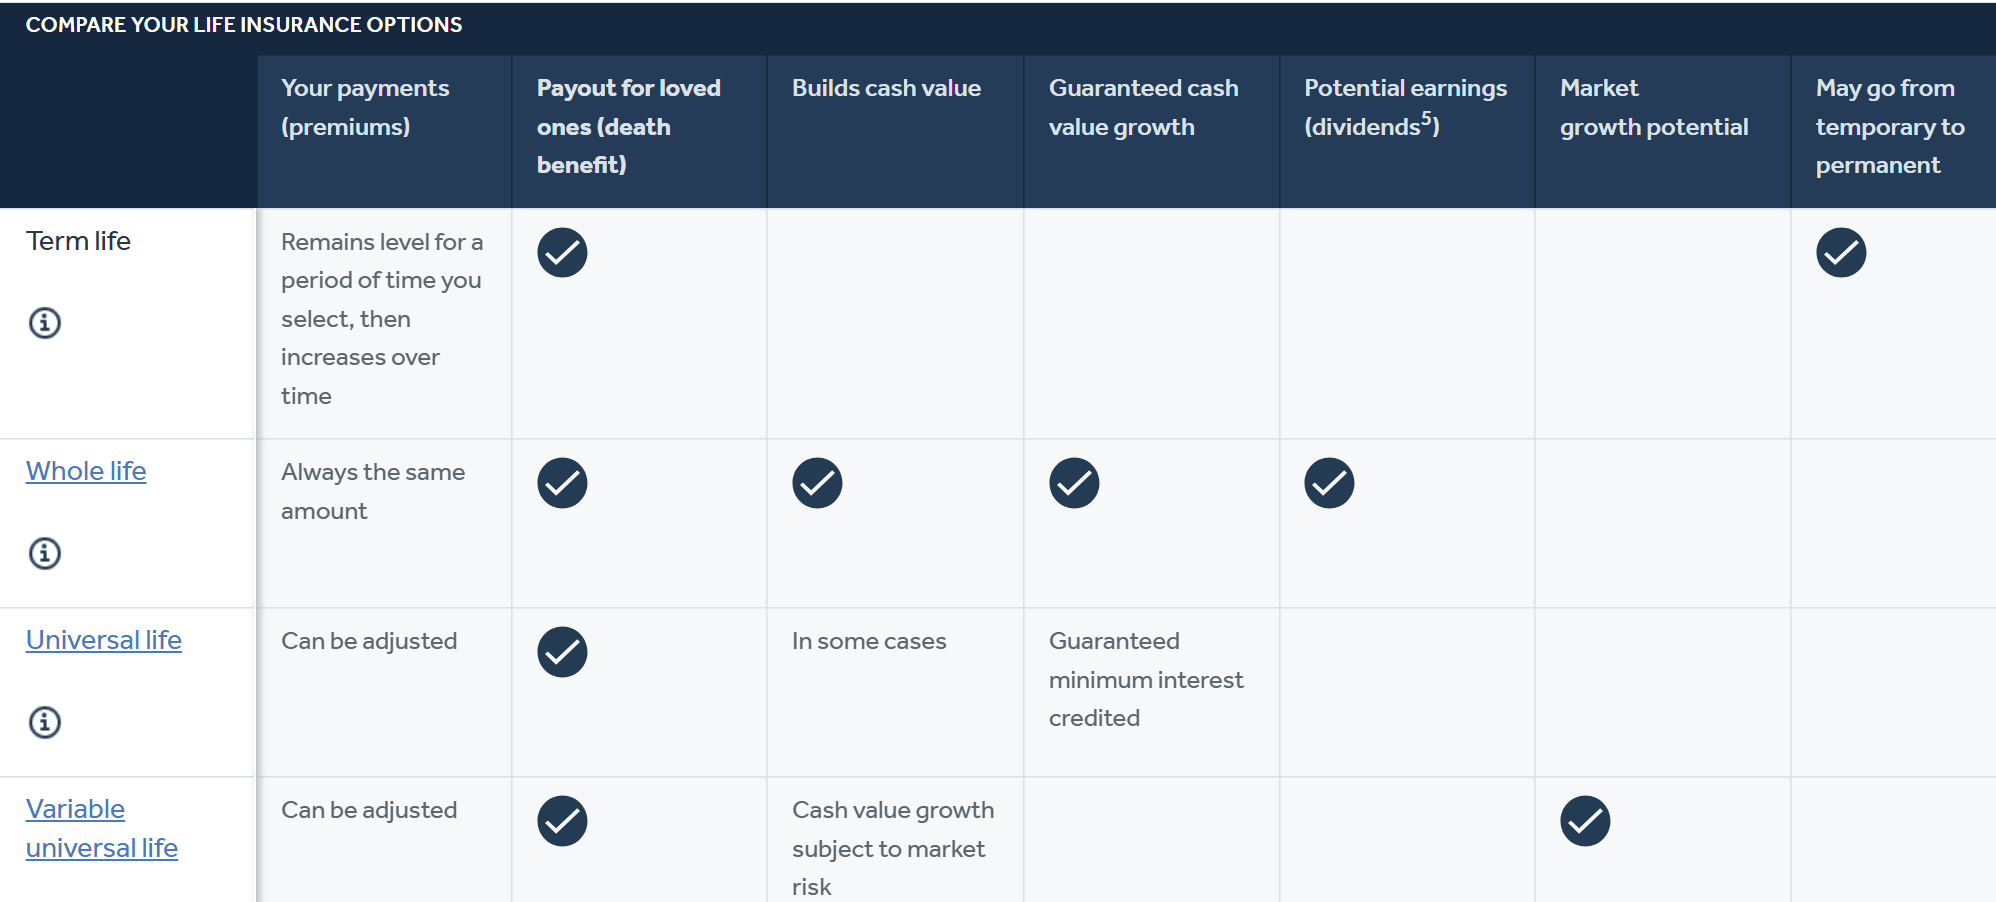Click Universal life death benefit checkmark
This screenshot has height=902, width=1996.
coord(562,652)
